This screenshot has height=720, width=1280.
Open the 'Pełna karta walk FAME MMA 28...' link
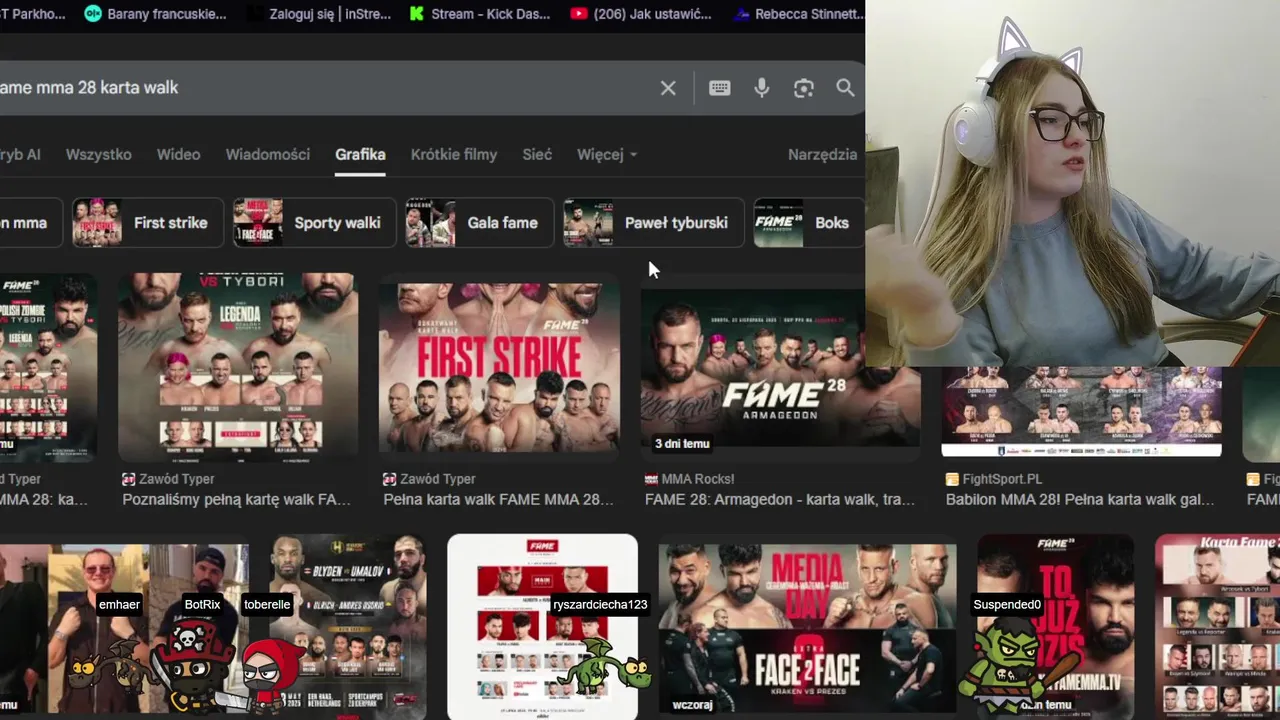pos(499,499)
